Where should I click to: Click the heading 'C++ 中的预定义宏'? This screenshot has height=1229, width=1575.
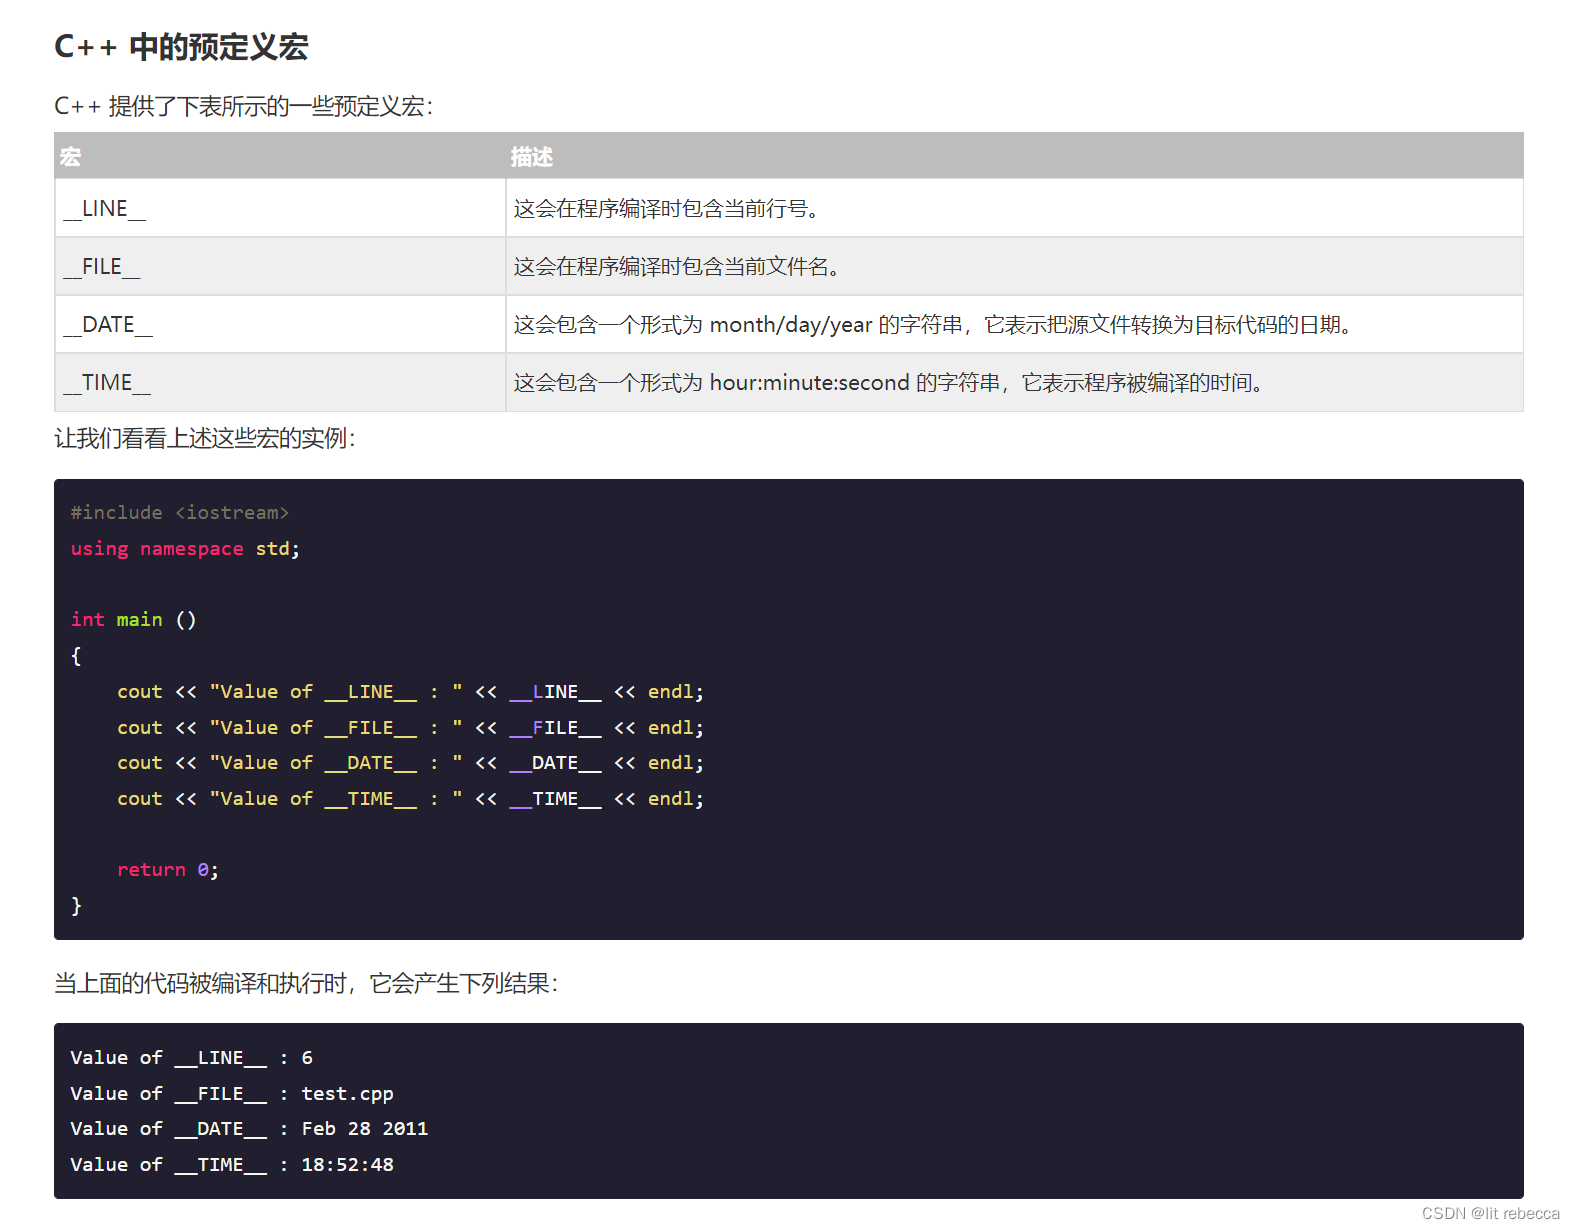click(181, 47)
